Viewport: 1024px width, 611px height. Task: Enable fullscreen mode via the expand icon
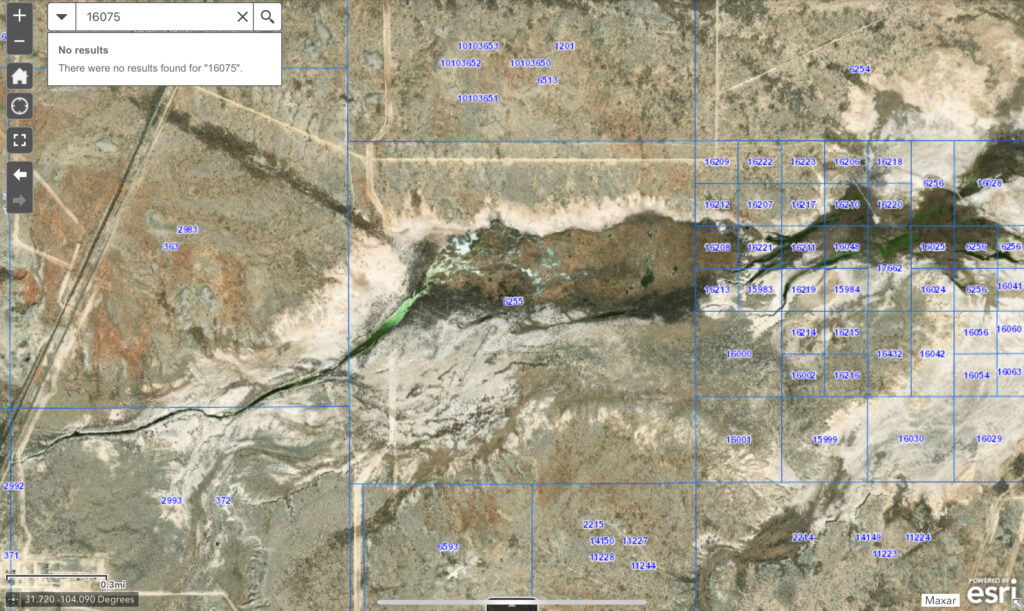click(19, 140)
